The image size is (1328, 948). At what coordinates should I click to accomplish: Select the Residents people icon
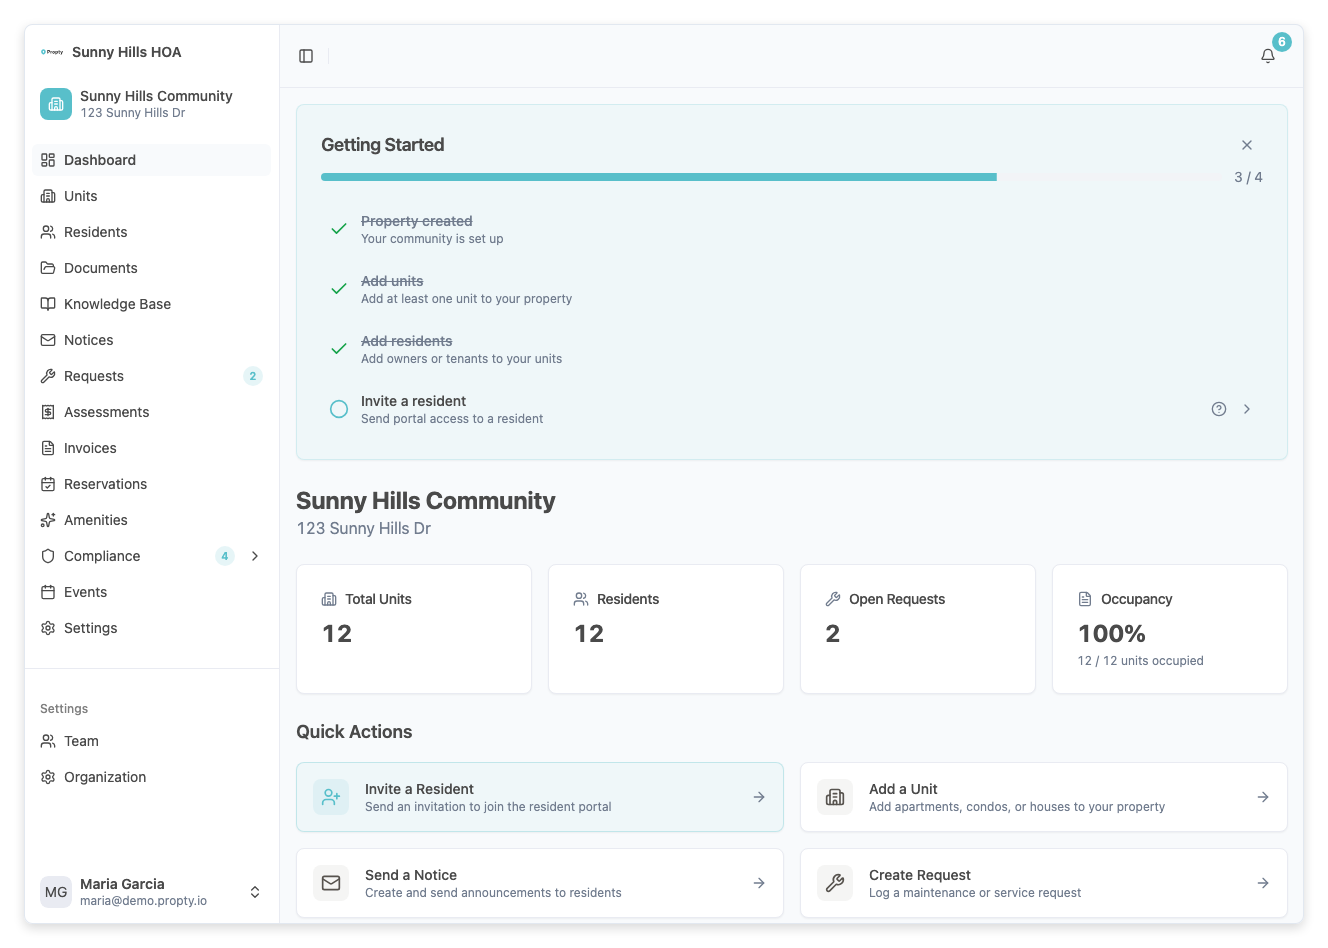click(47, 231)
